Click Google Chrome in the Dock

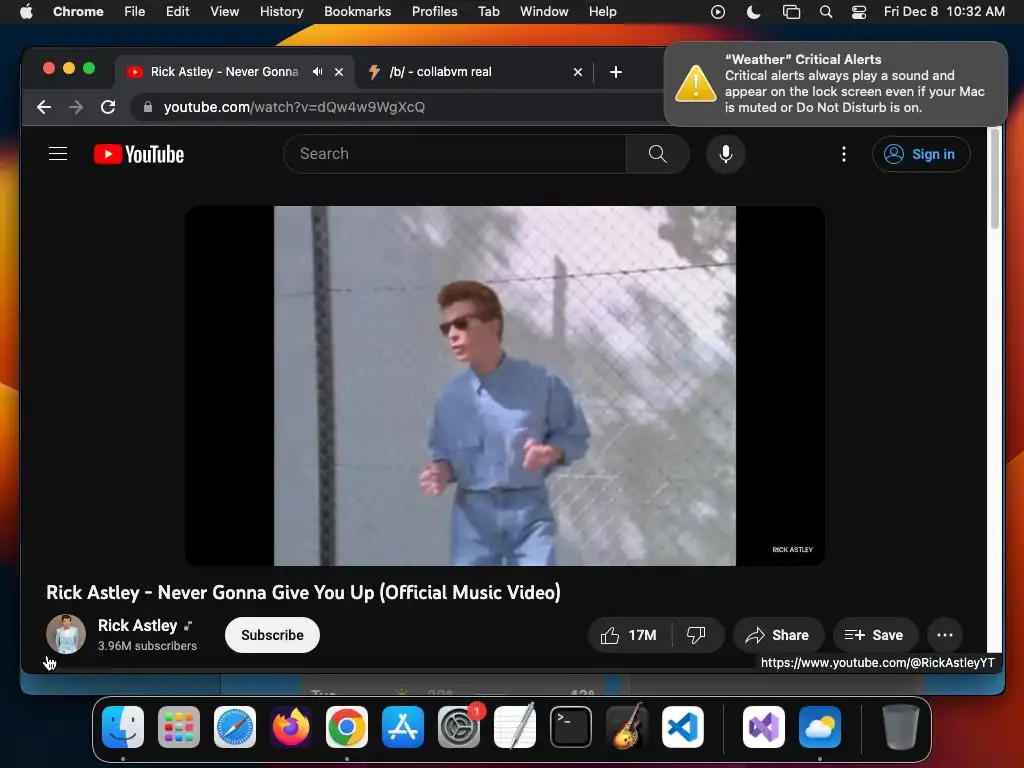point(347,727)
